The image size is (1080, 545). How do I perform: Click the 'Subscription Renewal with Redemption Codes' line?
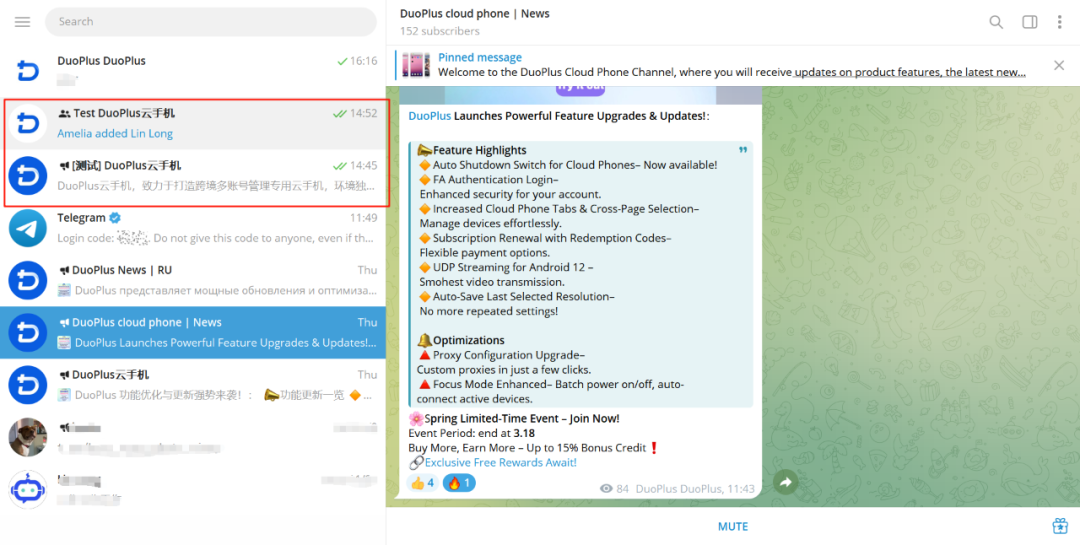pyautogui.click(x=546, y=238)
